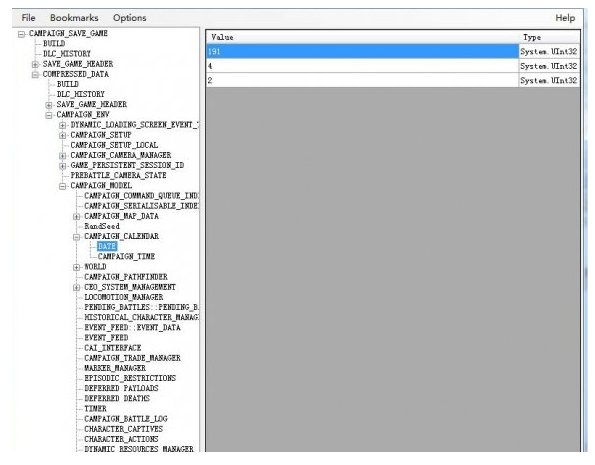The height and width of the screenshot is (465, 595).
Task: Expand CAMPAIGN_CAMERA_MANAGER node
Action: [63, 156]
